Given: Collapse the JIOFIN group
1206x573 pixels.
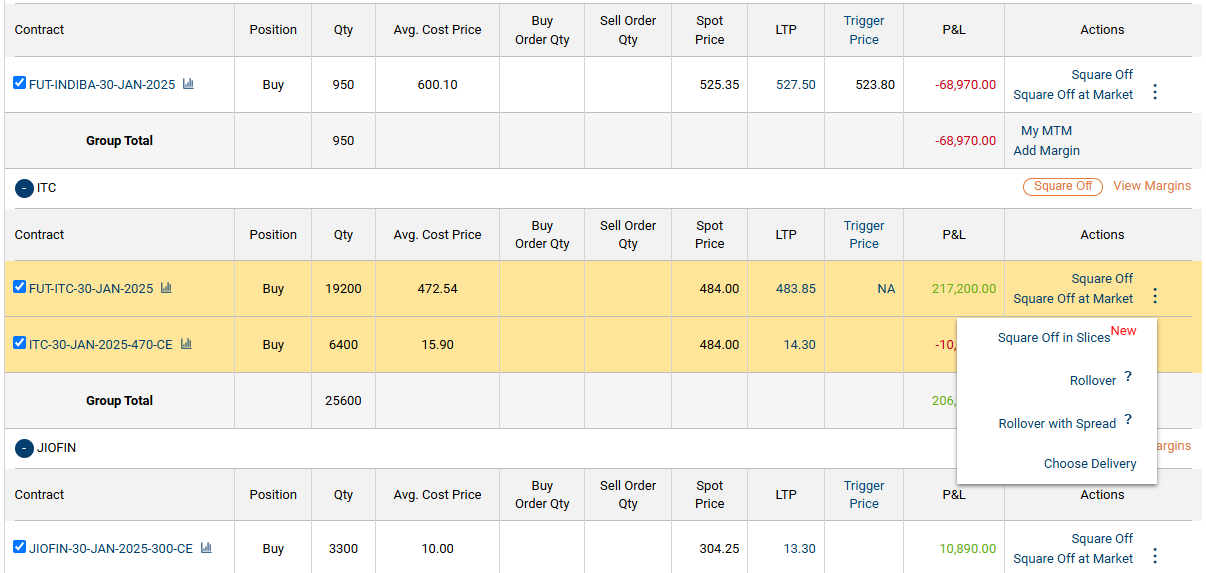Looking at the screenshot, I should pyautogui.click(x=24, y=448).
